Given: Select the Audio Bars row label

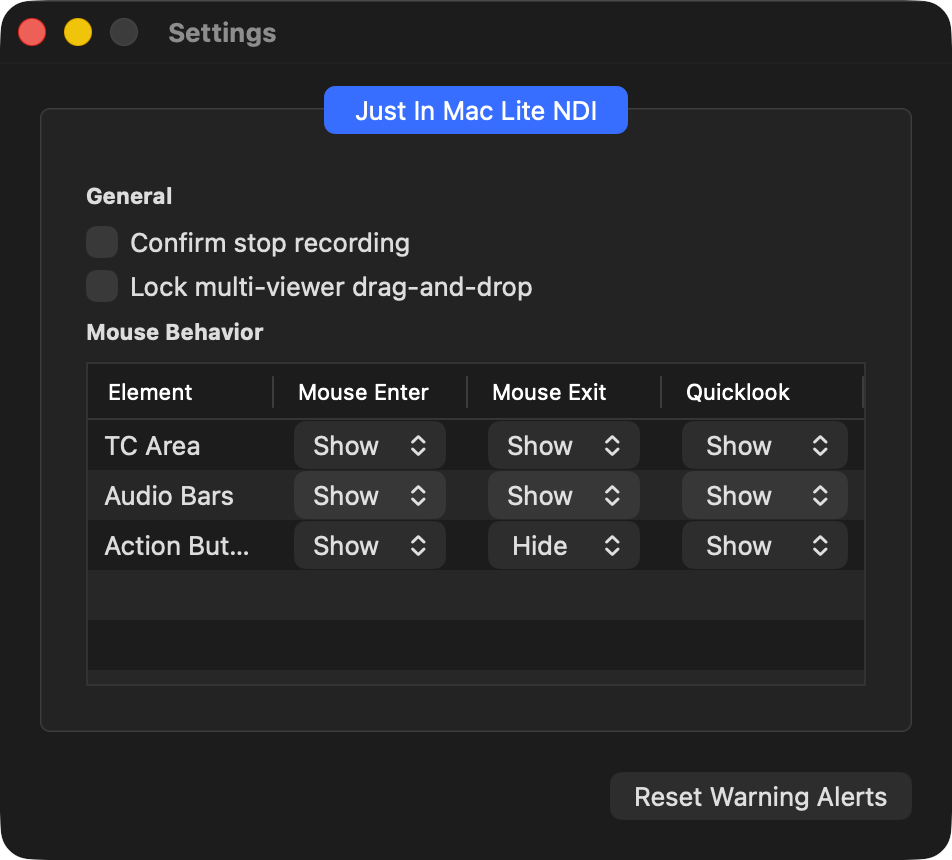Looking at the screenshot, I should 169,496.
